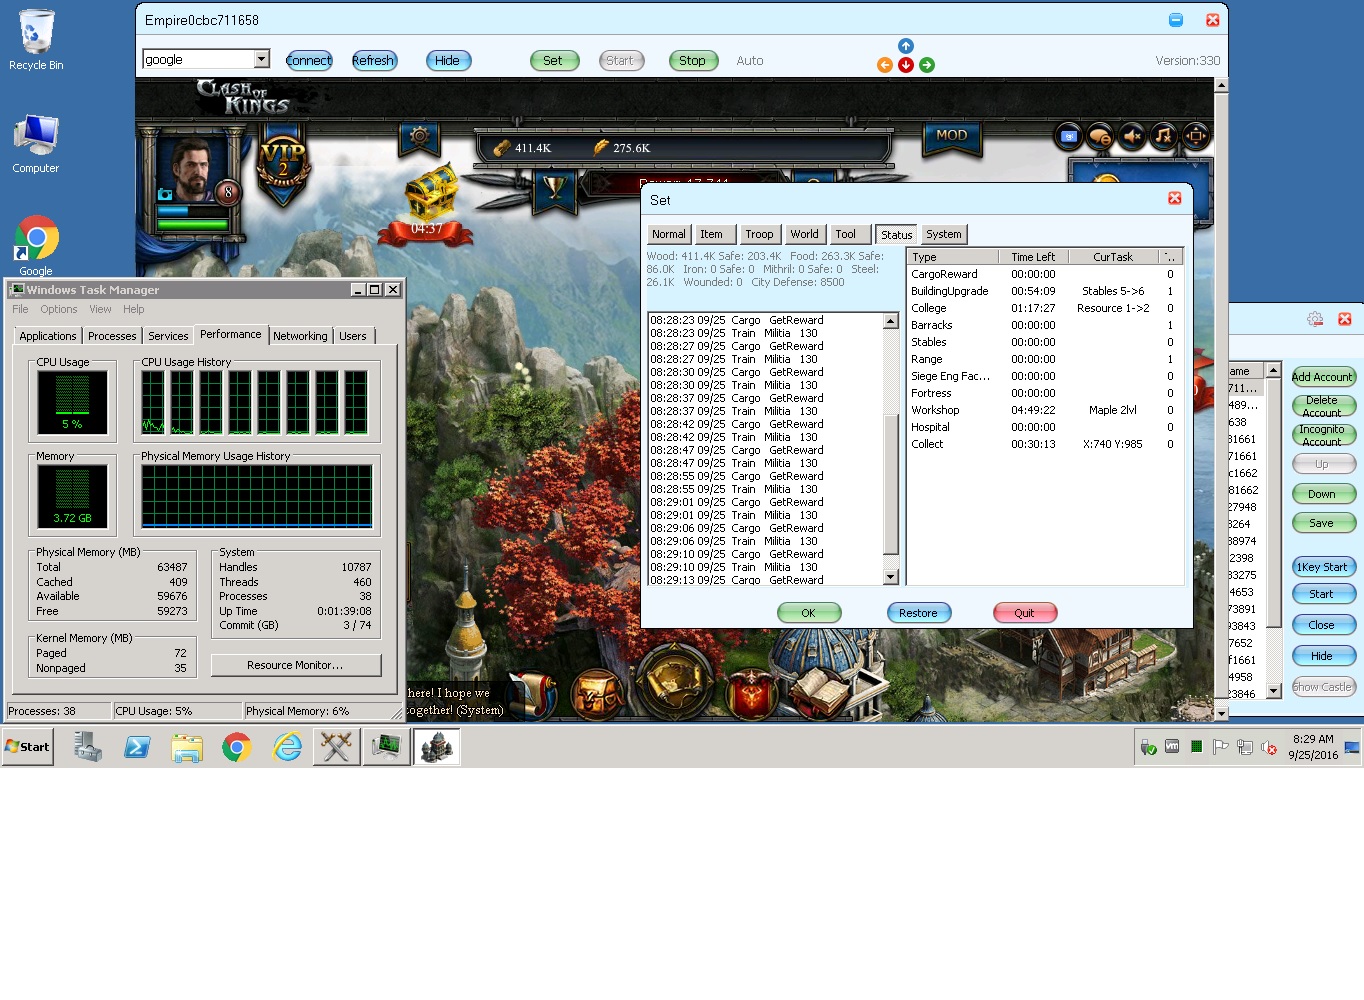The width and height of the screenshot is (1364, 1000).
Task: Open the Options menu in Task Manager
Action: [58, 310]
